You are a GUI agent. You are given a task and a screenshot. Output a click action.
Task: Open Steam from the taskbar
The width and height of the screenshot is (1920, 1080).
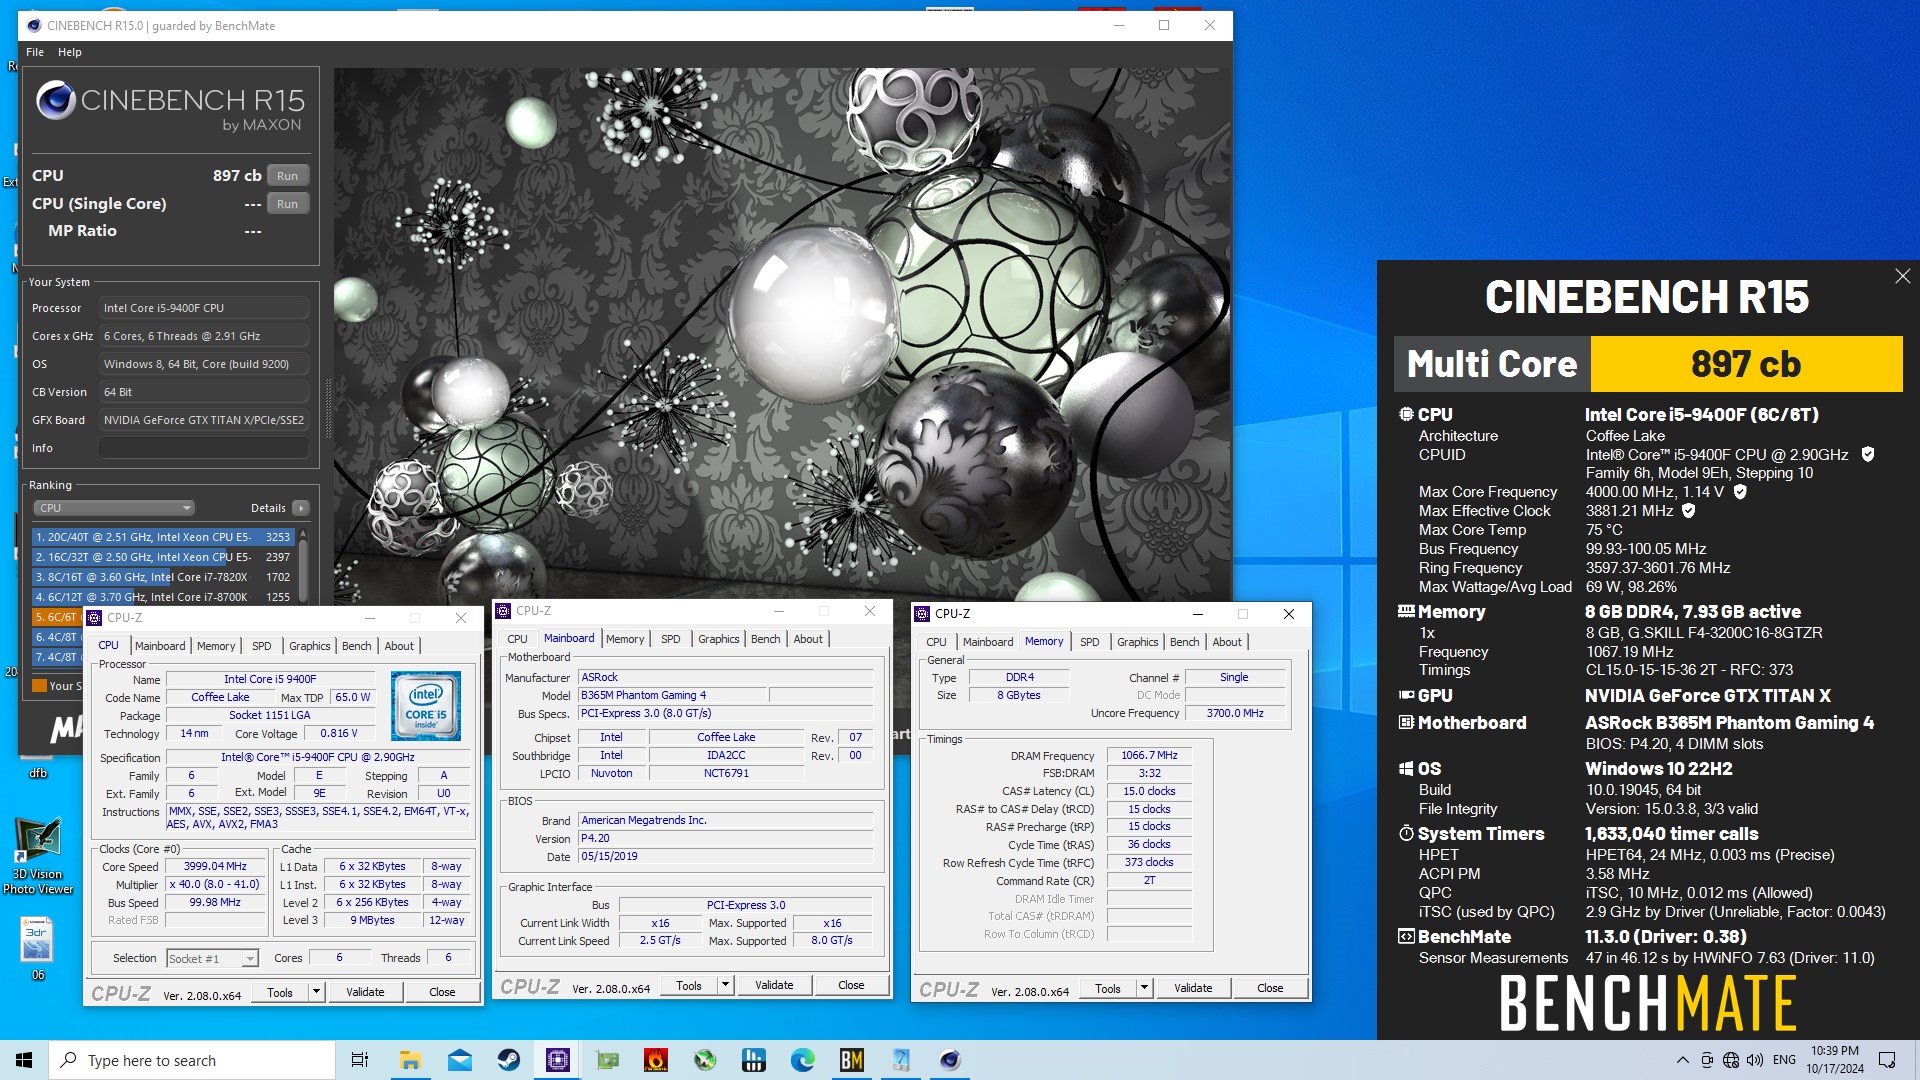tap(509, 1060)
